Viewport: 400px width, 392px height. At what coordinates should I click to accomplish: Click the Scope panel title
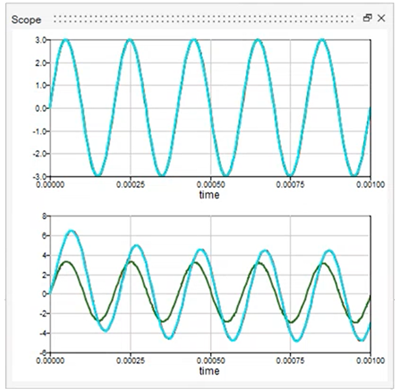tap(26, 19)
